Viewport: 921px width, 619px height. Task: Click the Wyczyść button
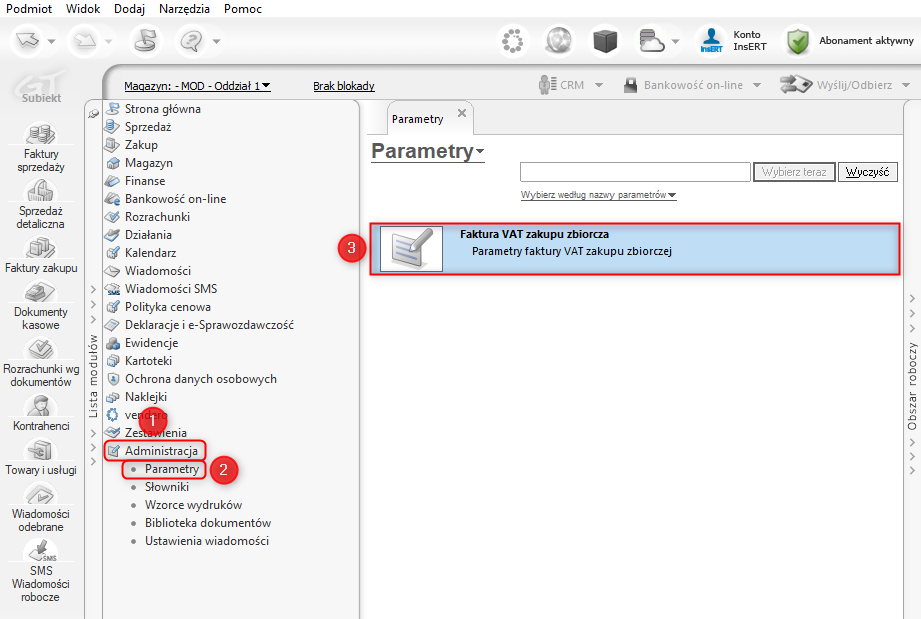pyautogui.click(x=868, y=172)
